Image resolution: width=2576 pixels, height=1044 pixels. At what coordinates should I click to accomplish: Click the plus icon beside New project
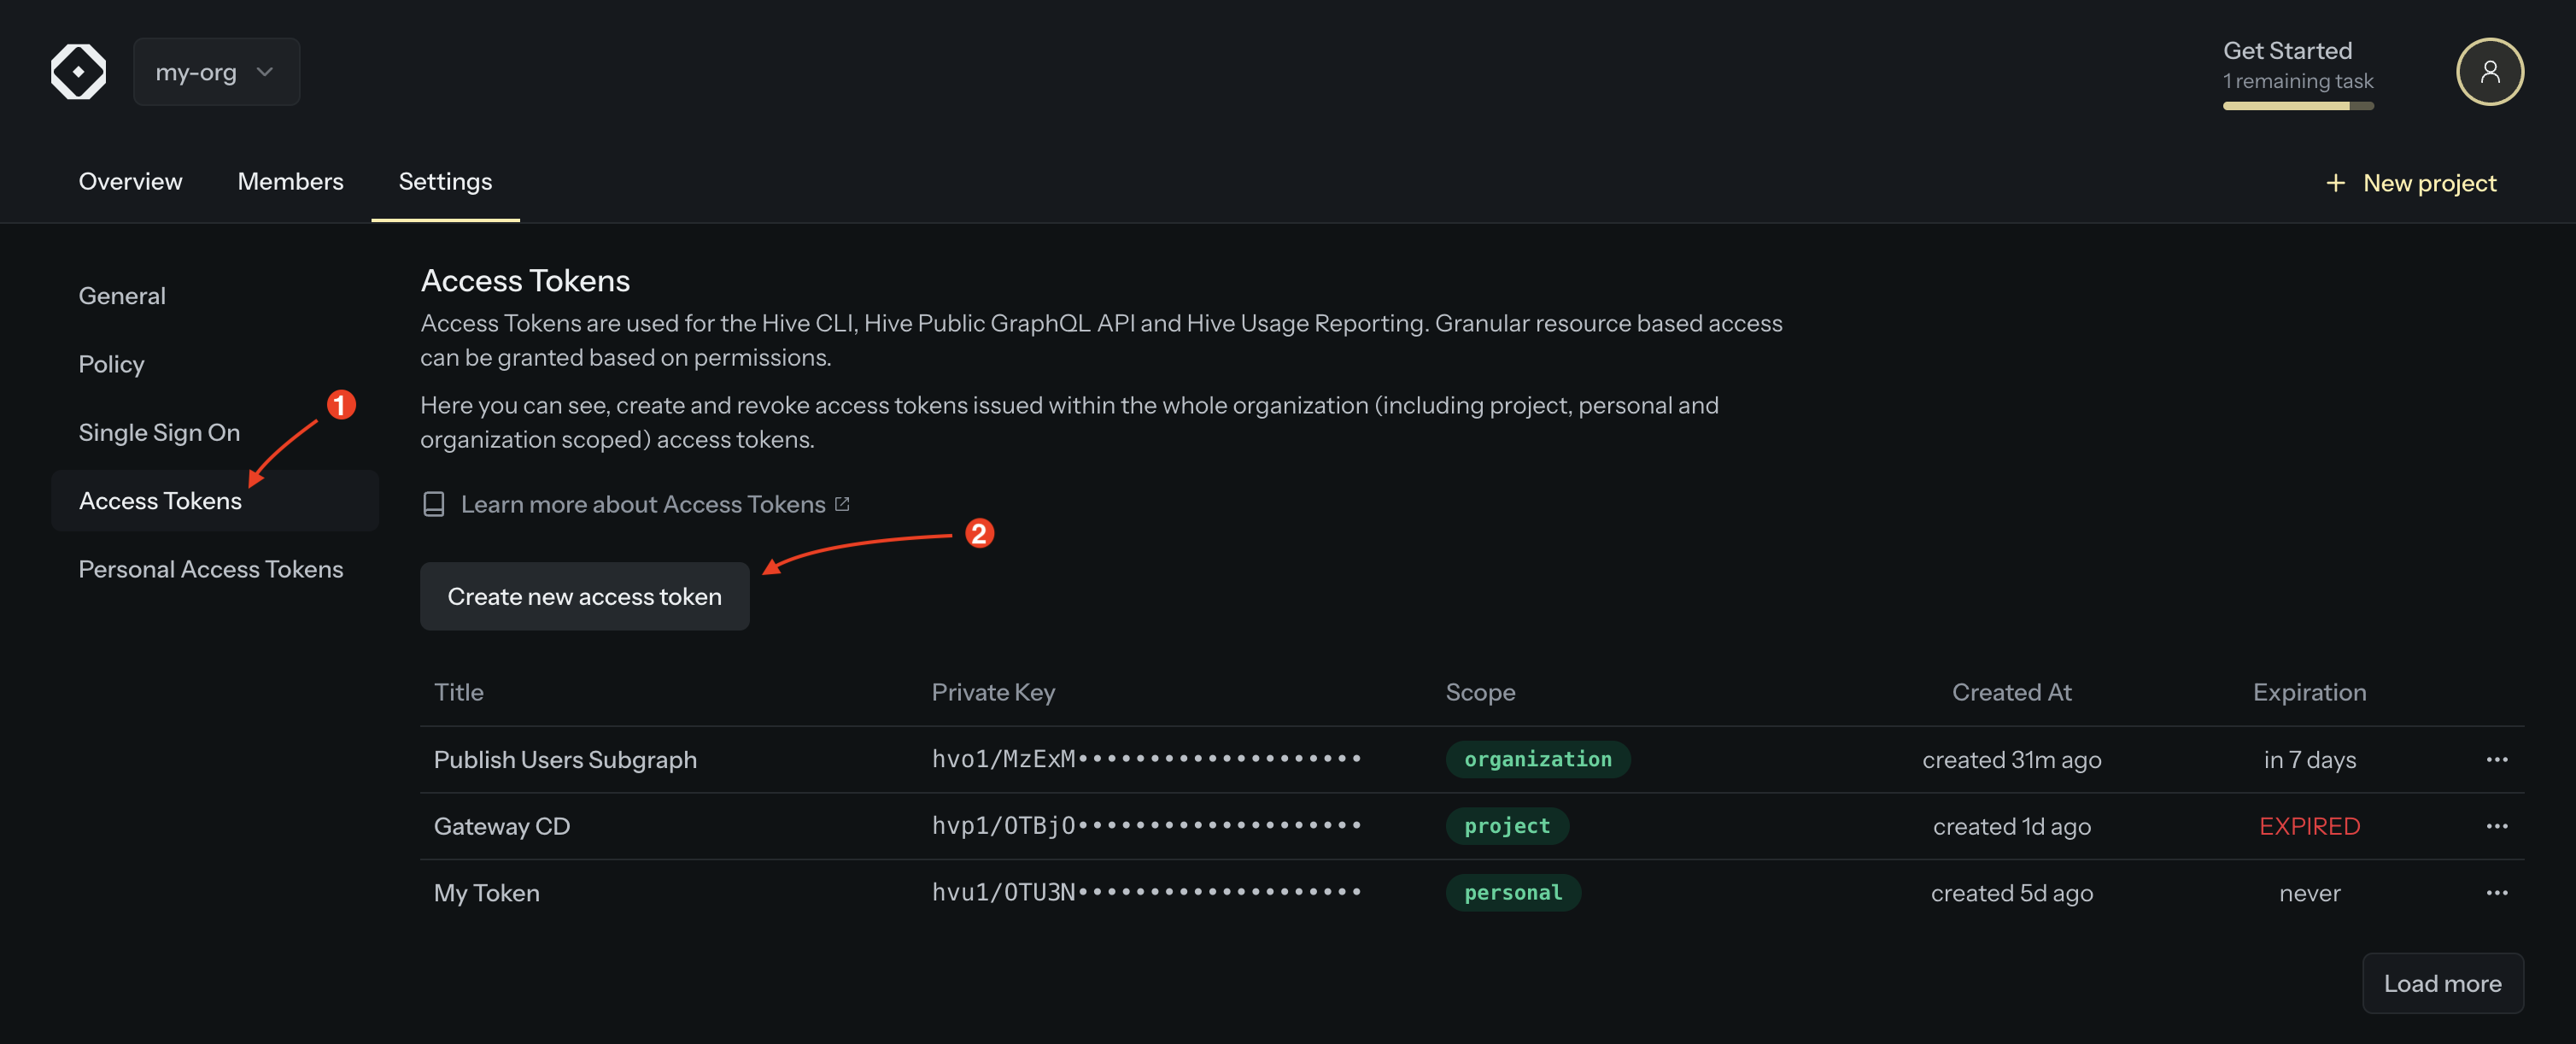[2335, 183]
